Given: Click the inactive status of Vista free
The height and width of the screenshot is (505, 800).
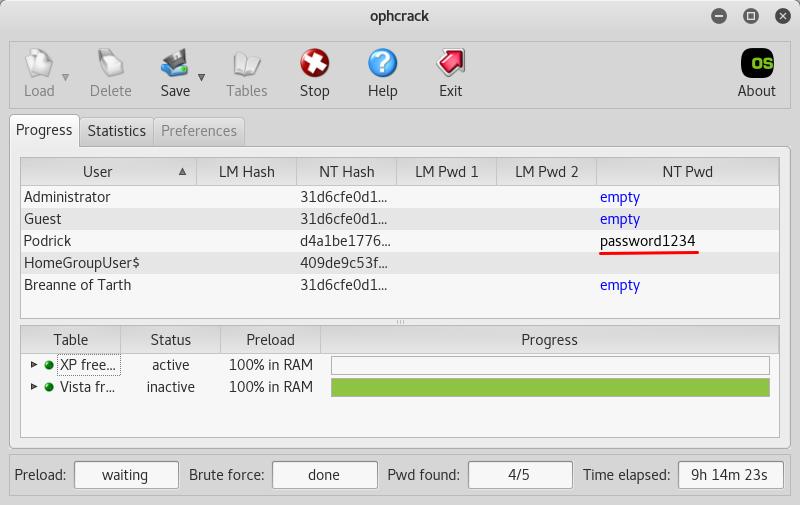Looking at the screenshot, I should point(170,387).
